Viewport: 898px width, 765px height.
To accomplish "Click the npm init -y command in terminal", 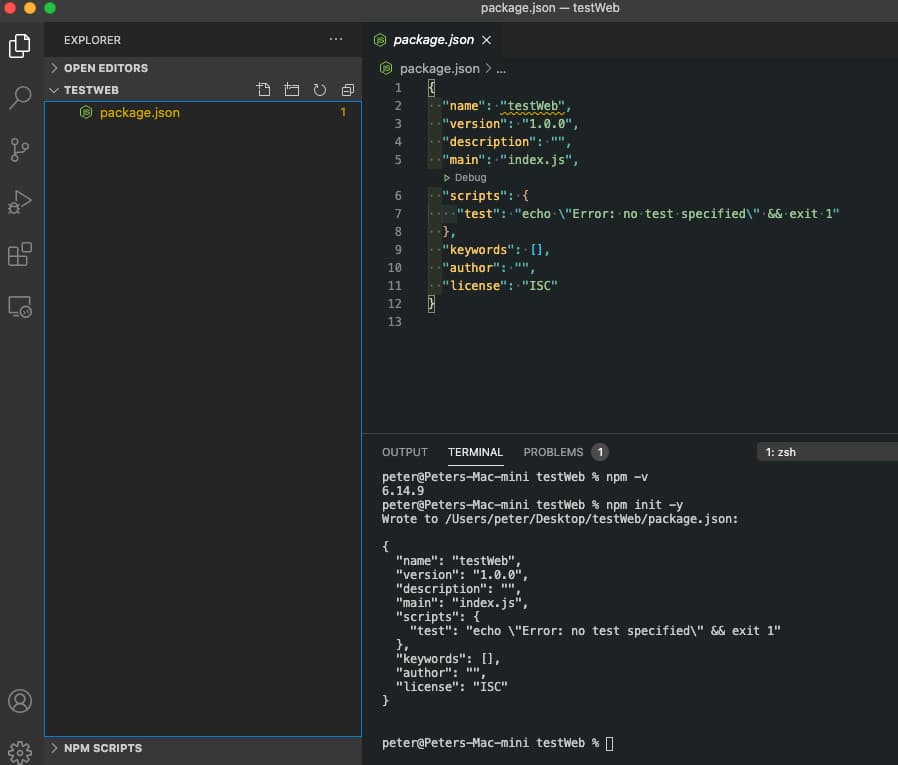I will (x=644, y=505).
